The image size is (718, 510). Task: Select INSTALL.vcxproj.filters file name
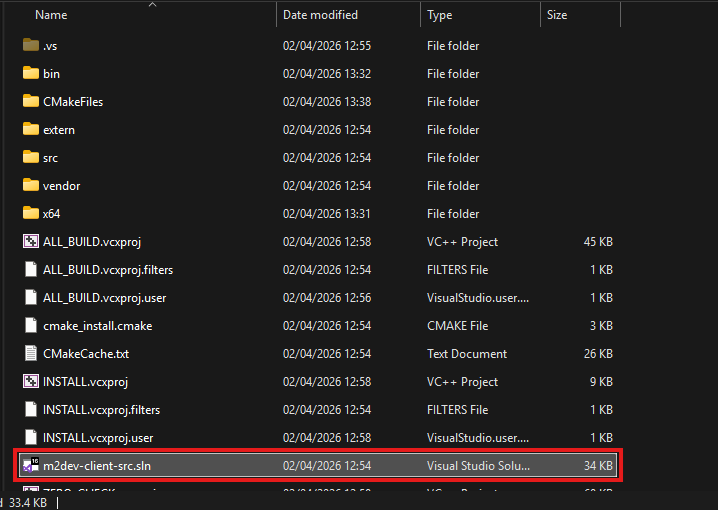pyautogui.click(x=101, y=410)
